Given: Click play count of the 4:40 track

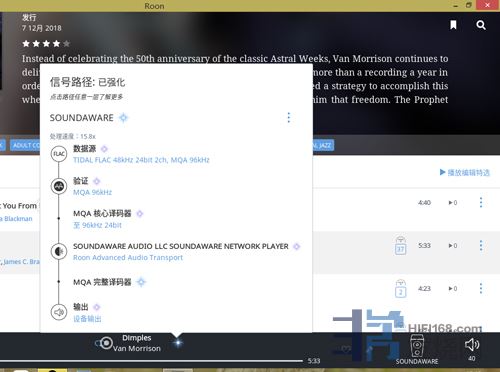Looking at the screenshot, I should click(x=453, y=202).
